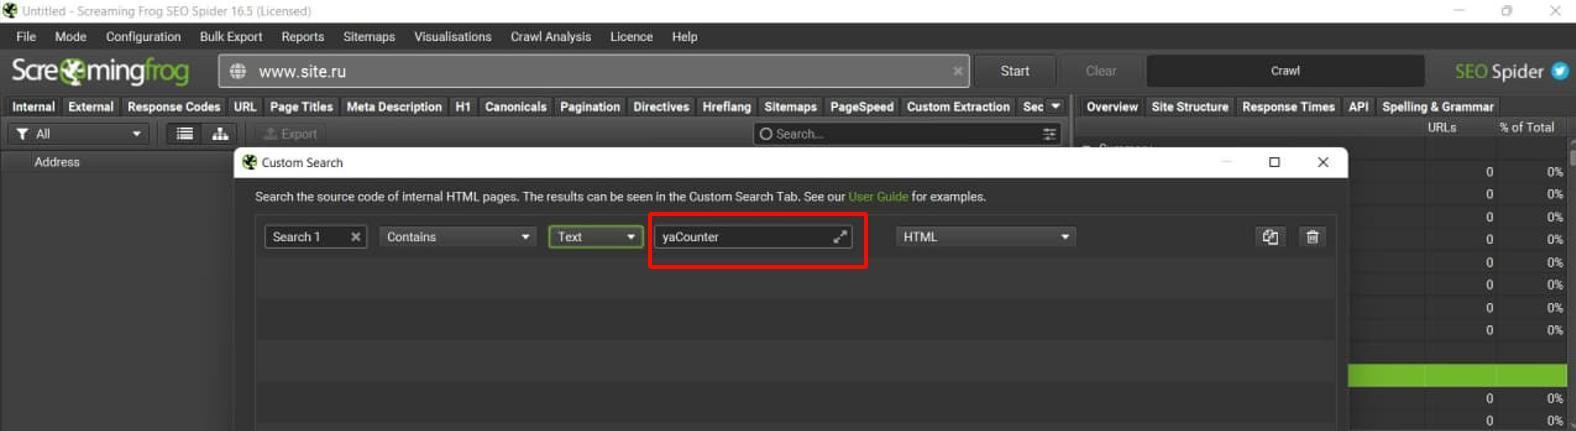The image size is (1576, 431).
Task: Switch to the Overview tab
Action: (x=1112, y=107)
